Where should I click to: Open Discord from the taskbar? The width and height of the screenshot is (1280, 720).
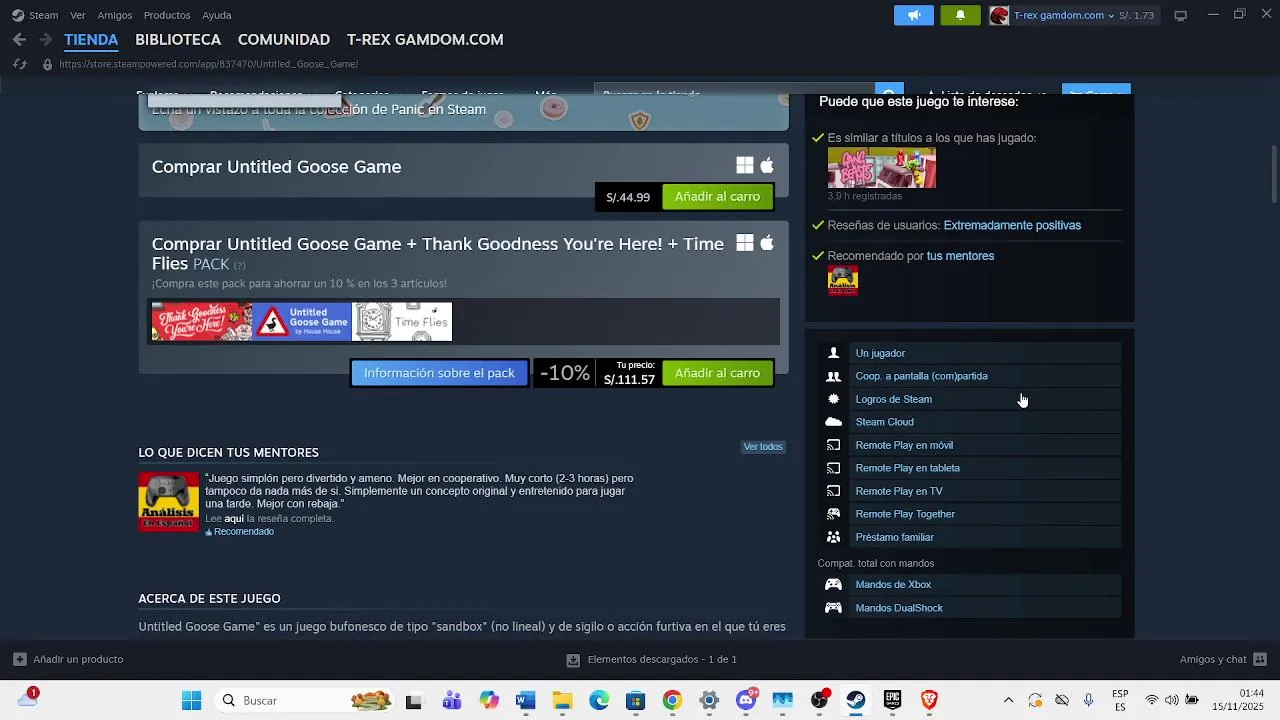click(x=746, y=701)
